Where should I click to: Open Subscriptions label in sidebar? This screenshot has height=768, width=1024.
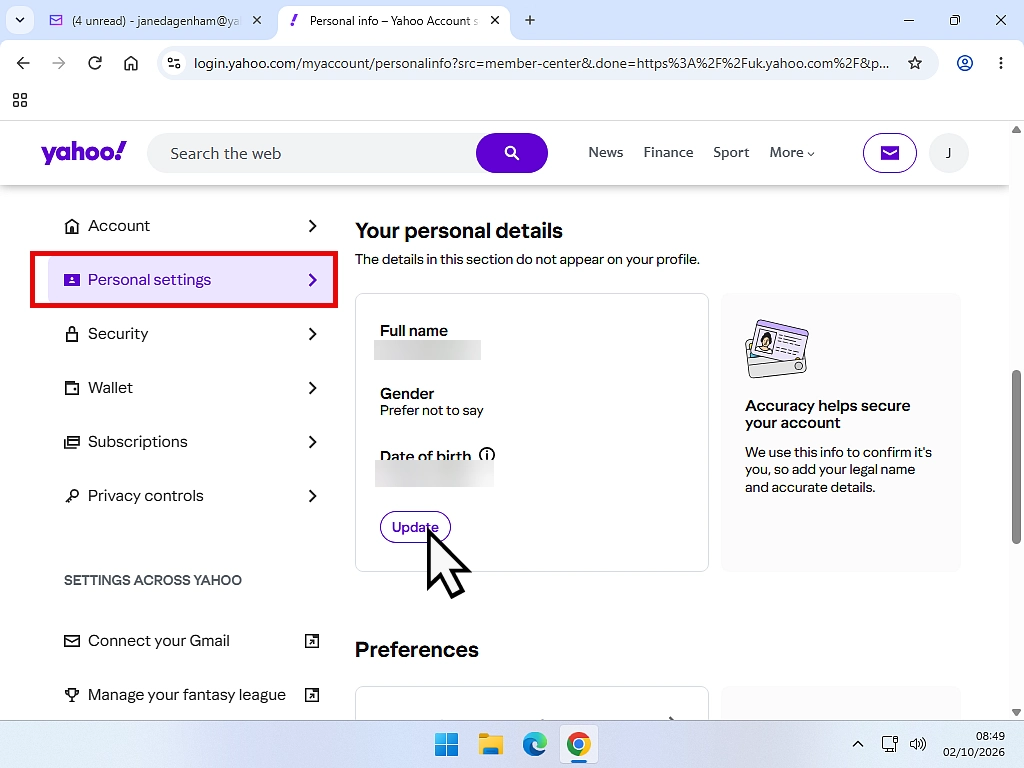pyautogui.click(x=138, y=442)
